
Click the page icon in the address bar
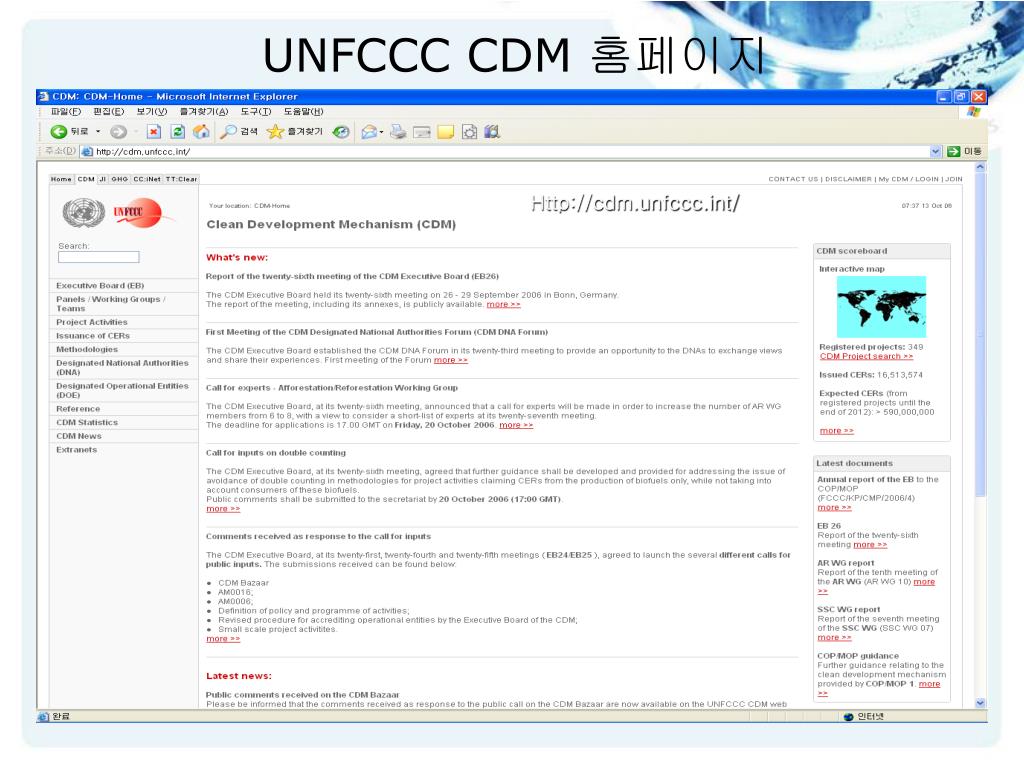(x=87, y=152)
